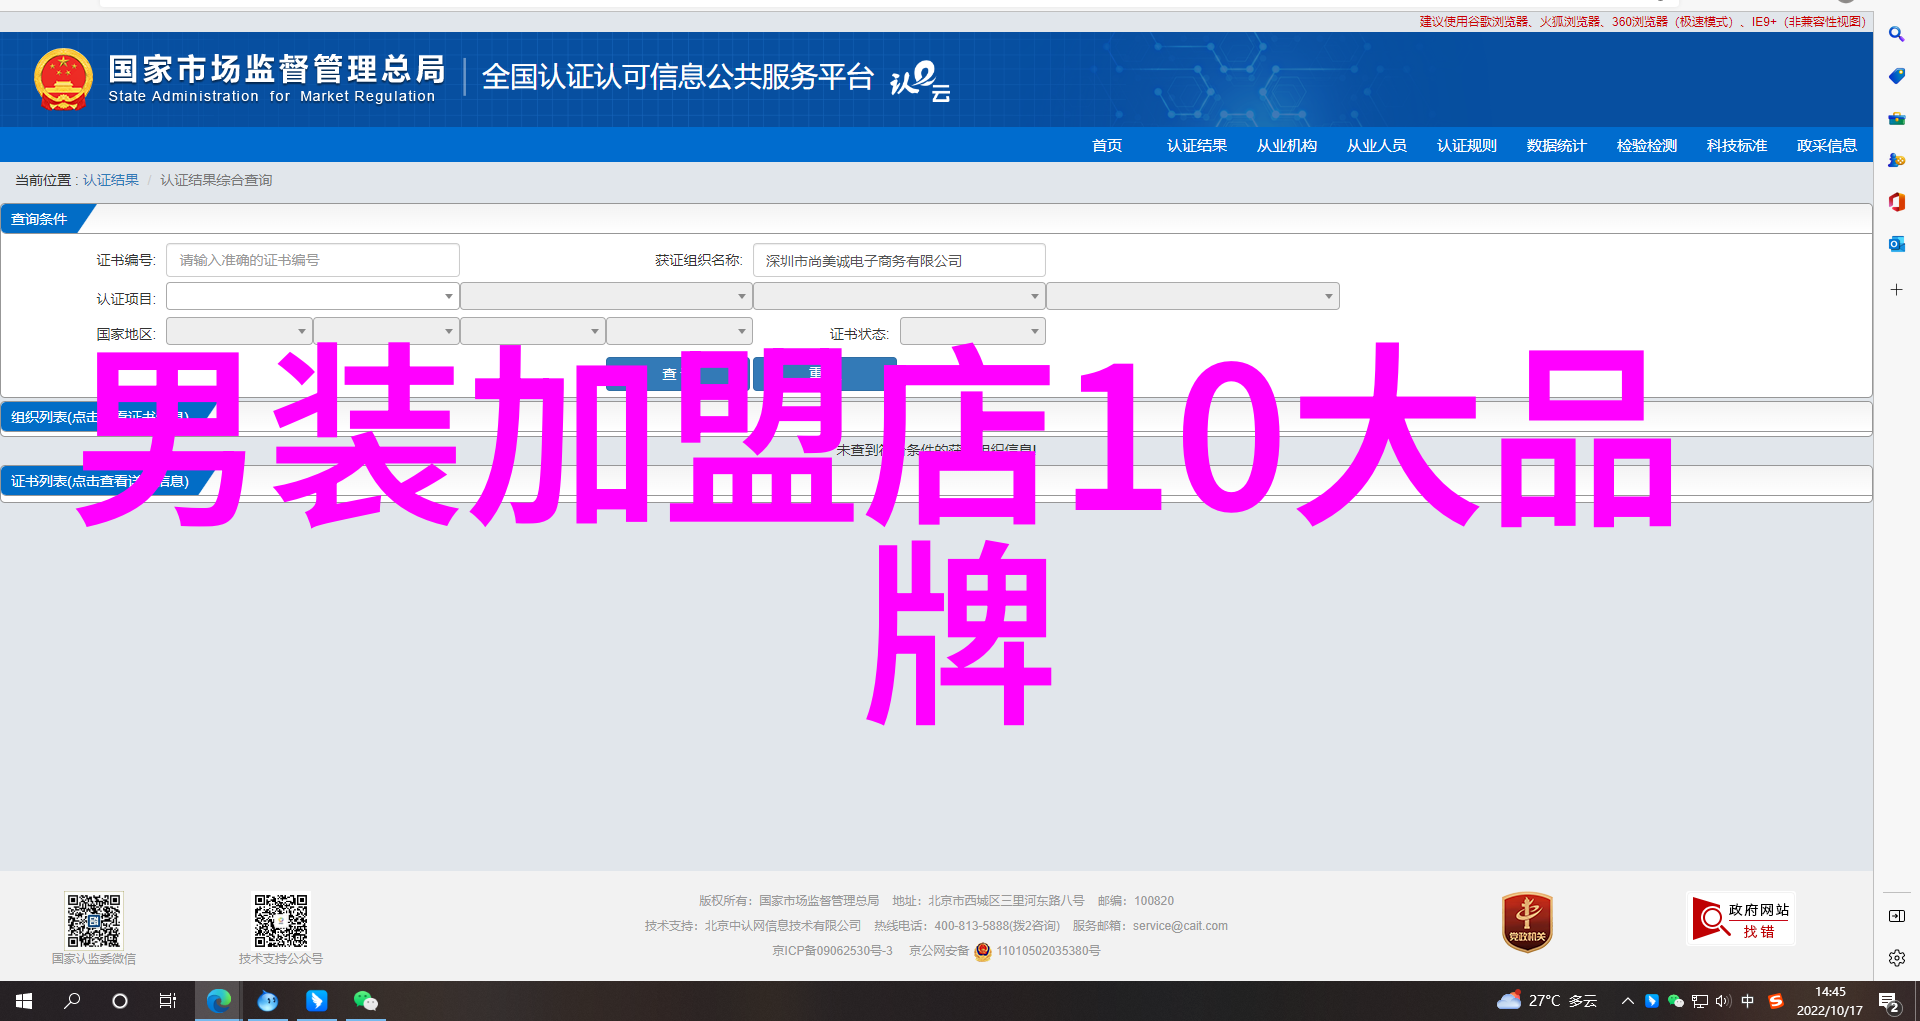The width and height of the screenshot is (1920, 1021).
Task: Click the 京ICP备09062530号-3 footer link
Action: 832,951
